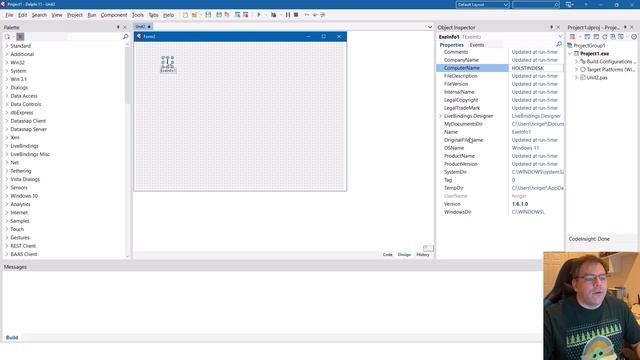Viewport: 640px width, 360px height.
Task: Click the Save All toolbar icon
Action: coord(219,15)
